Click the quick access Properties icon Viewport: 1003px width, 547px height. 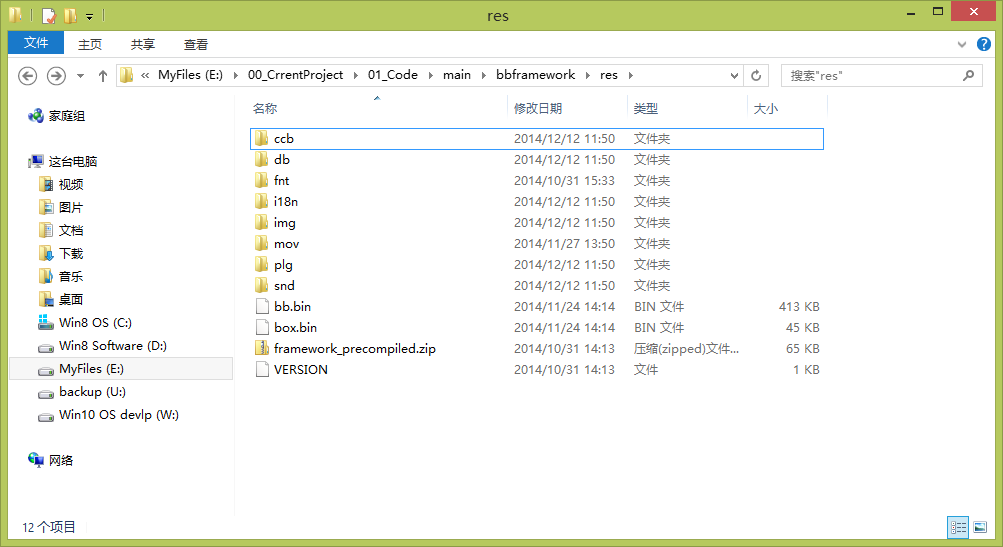pyautogui.click(x=49, y=15)
